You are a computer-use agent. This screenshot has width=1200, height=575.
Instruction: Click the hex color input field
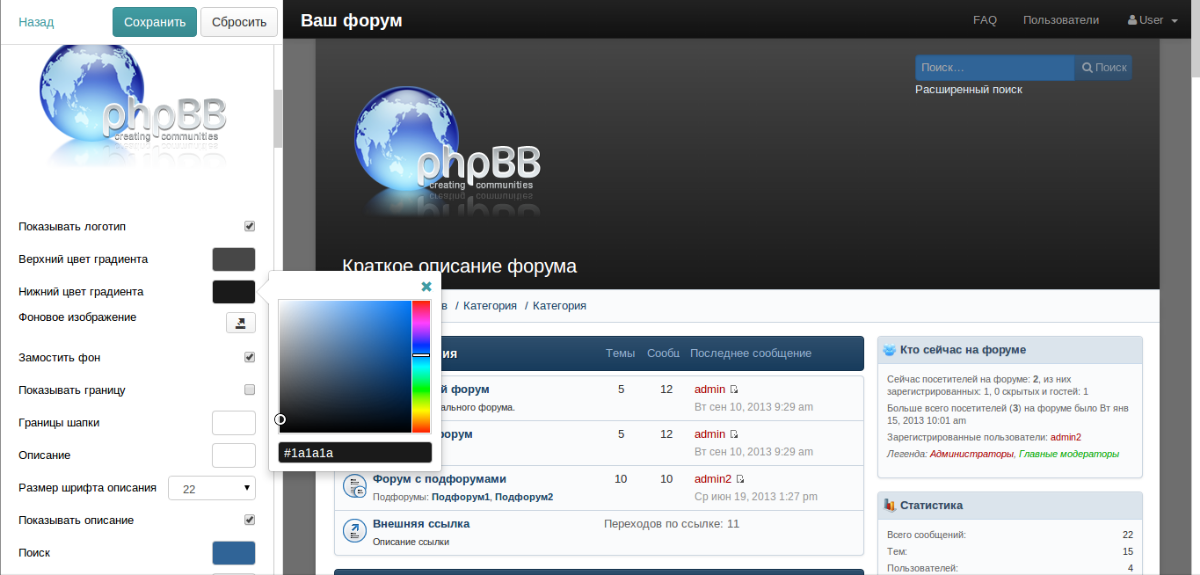click(x=355, y=453)
